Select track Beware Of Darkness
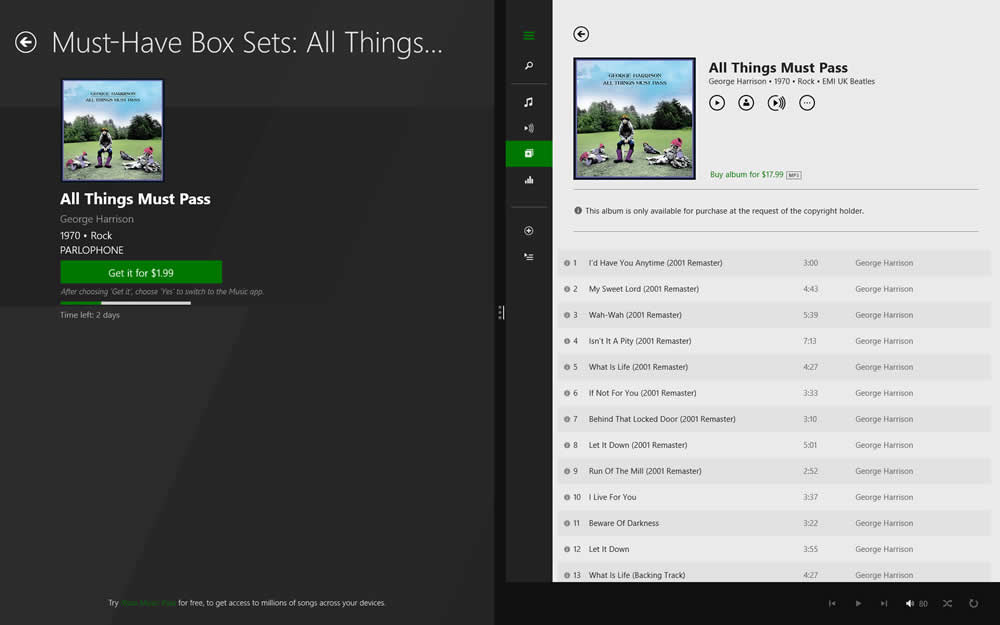This screenshot has height=625, width=1000. (774, 524)
